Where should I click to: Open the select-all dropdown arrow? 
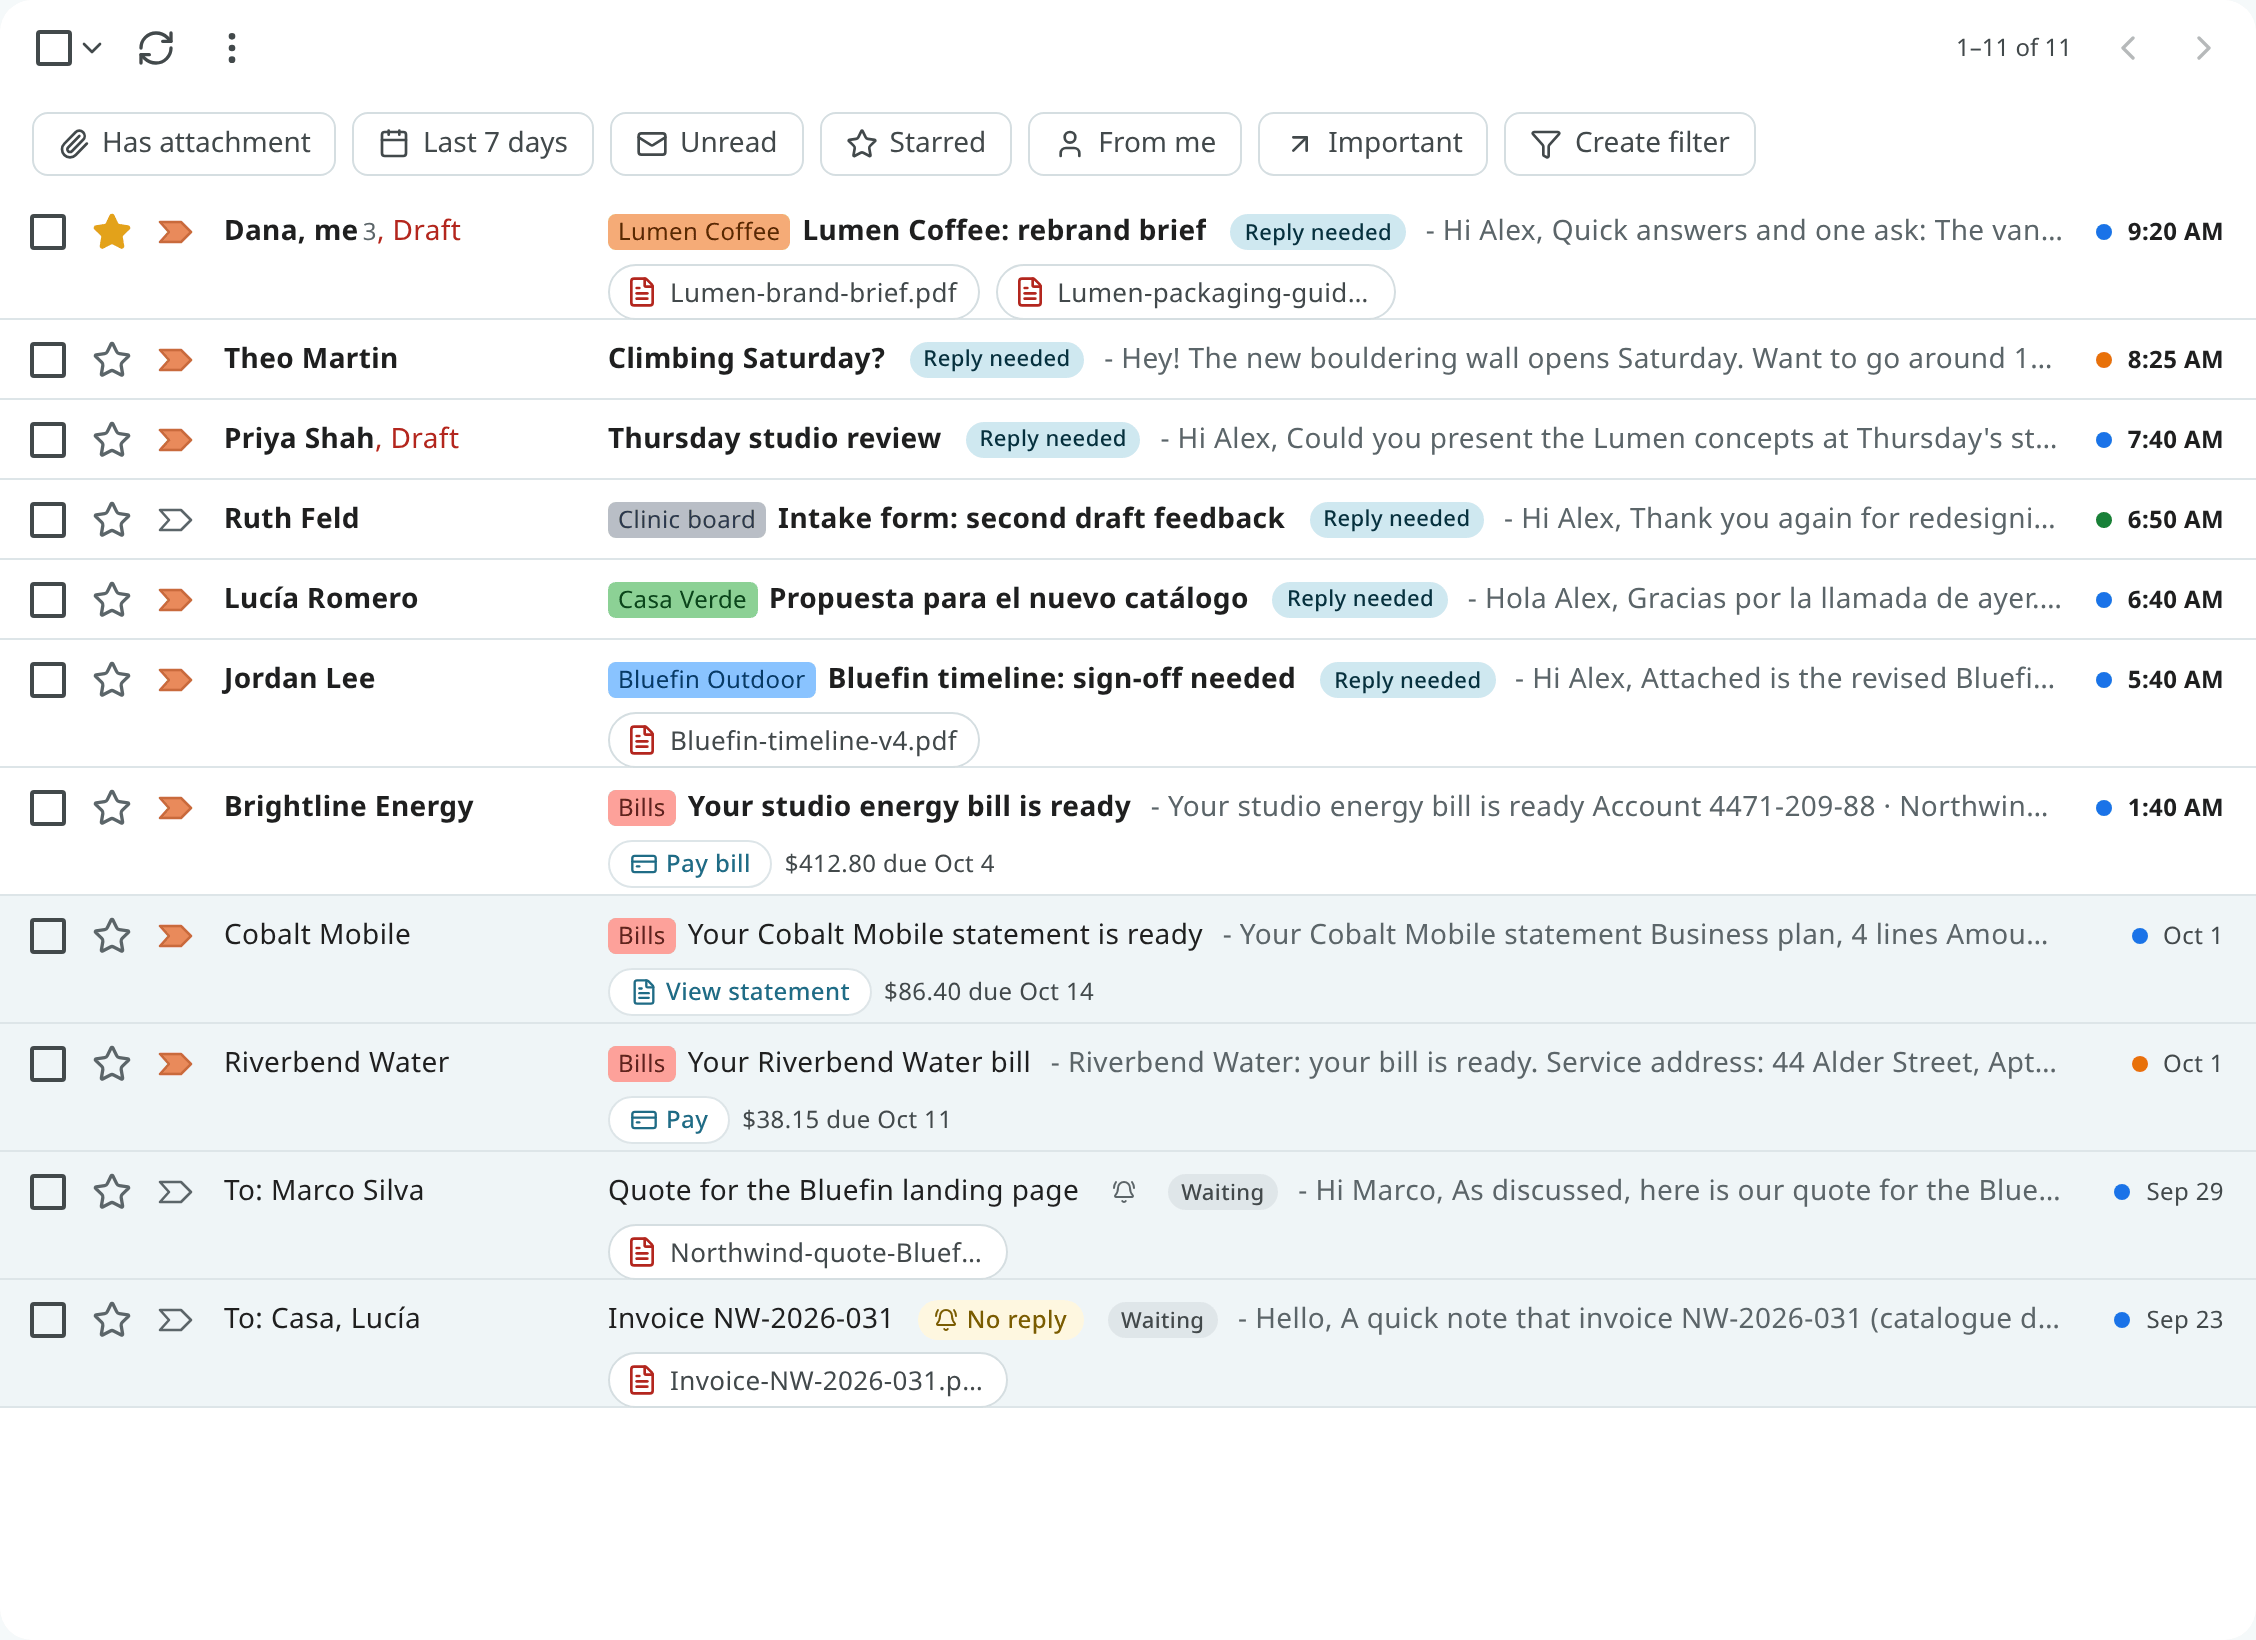[92, 48]
